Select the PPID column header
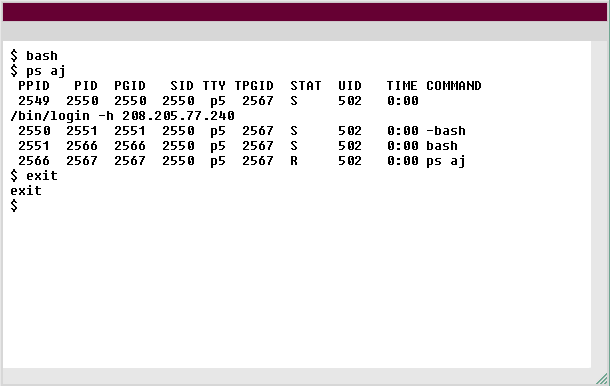This screenshot has width=610, height=386. click(x=34, y=86)
